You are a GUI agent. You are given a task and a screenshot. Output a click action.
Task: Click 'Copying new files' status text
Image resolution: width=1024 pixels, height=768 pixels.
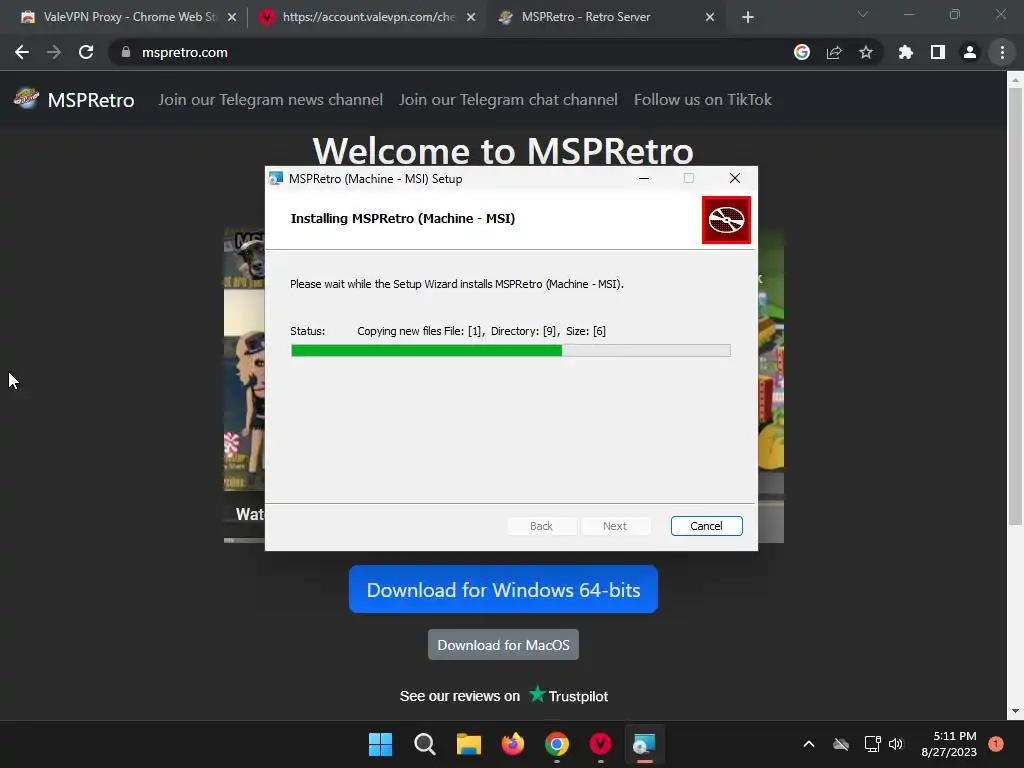click(x=481, y=331)
